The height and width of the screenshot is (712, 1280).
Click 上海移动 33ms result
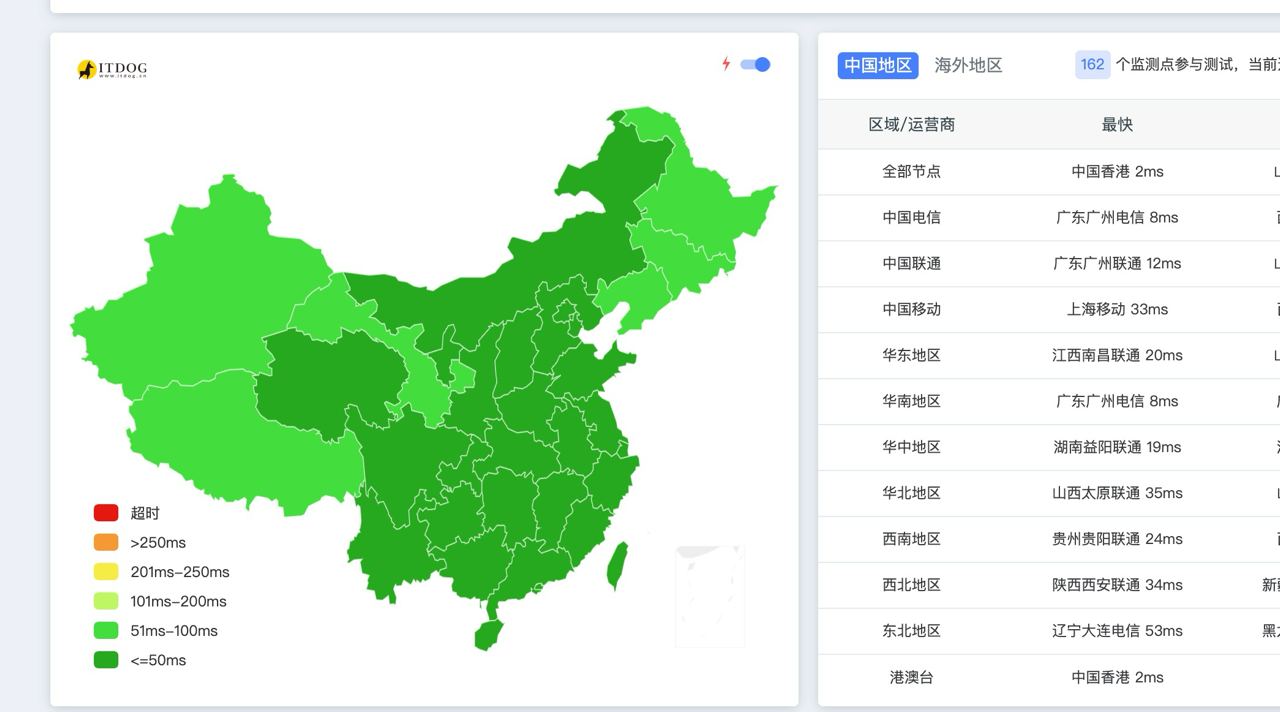coord(1117,310)
